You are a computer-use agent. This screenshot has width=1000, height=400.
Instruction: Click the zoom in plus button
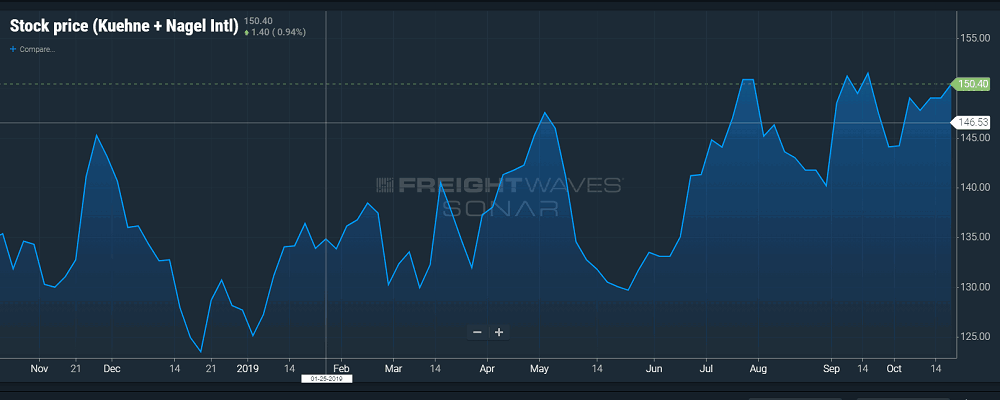[499, 332]
